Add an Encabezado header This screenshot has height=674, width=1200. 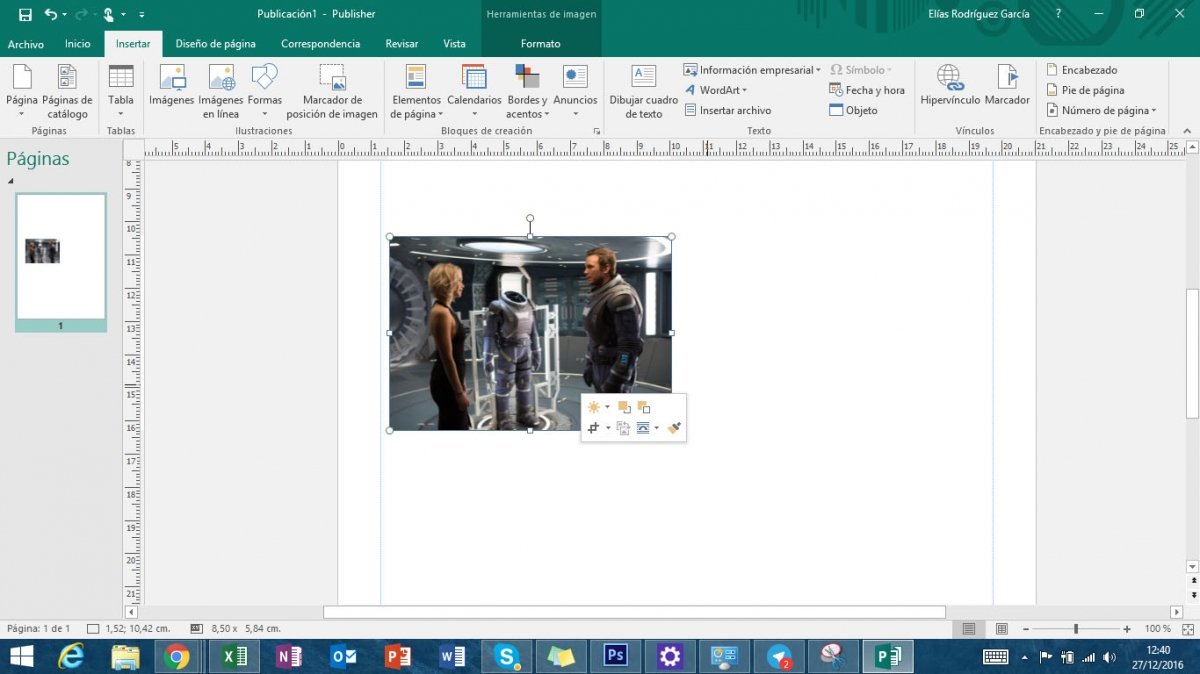pyautogui.click(x=1082, y=70)
